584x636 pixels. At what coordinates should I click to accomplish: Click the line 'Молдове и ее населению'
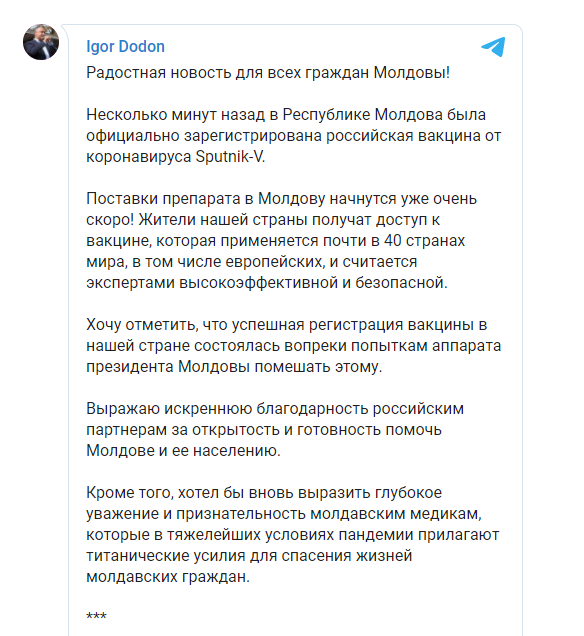(x=183, y=451)
